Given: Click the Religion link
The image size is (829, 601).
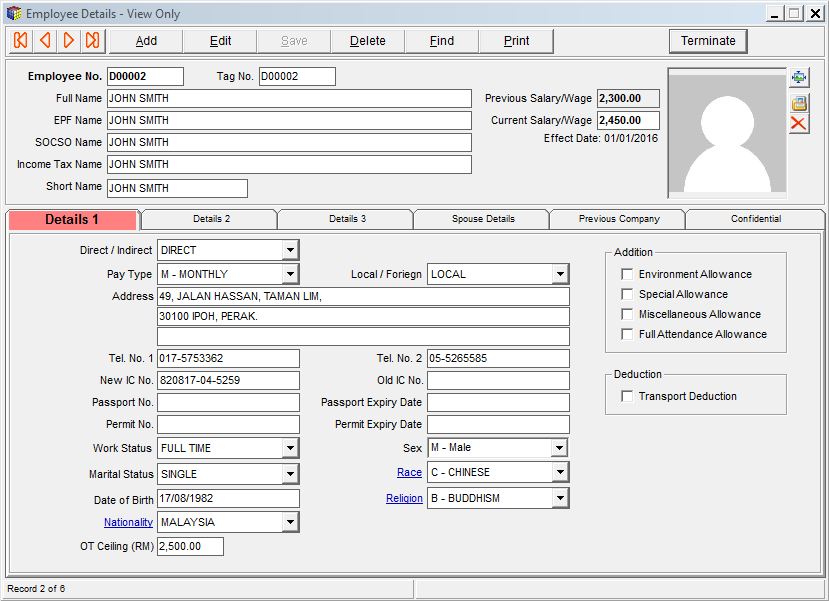Looking at the screenshot, I should pyautogui.click(x=404, y=498).
